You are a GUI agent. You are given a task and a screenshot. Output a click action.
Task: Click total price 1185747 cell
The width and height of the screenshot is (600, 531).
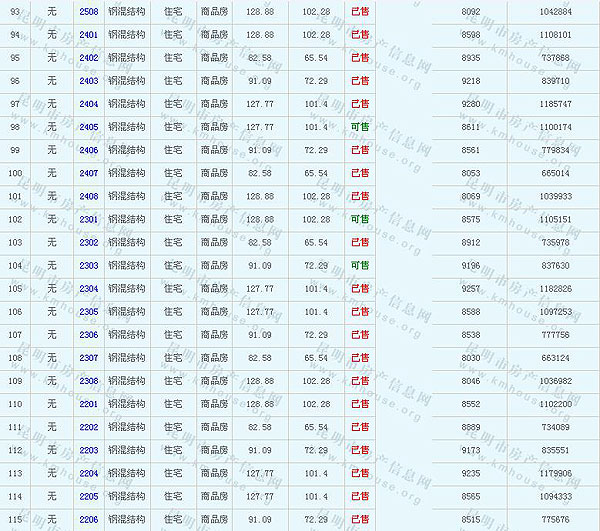tap(554, 104)
